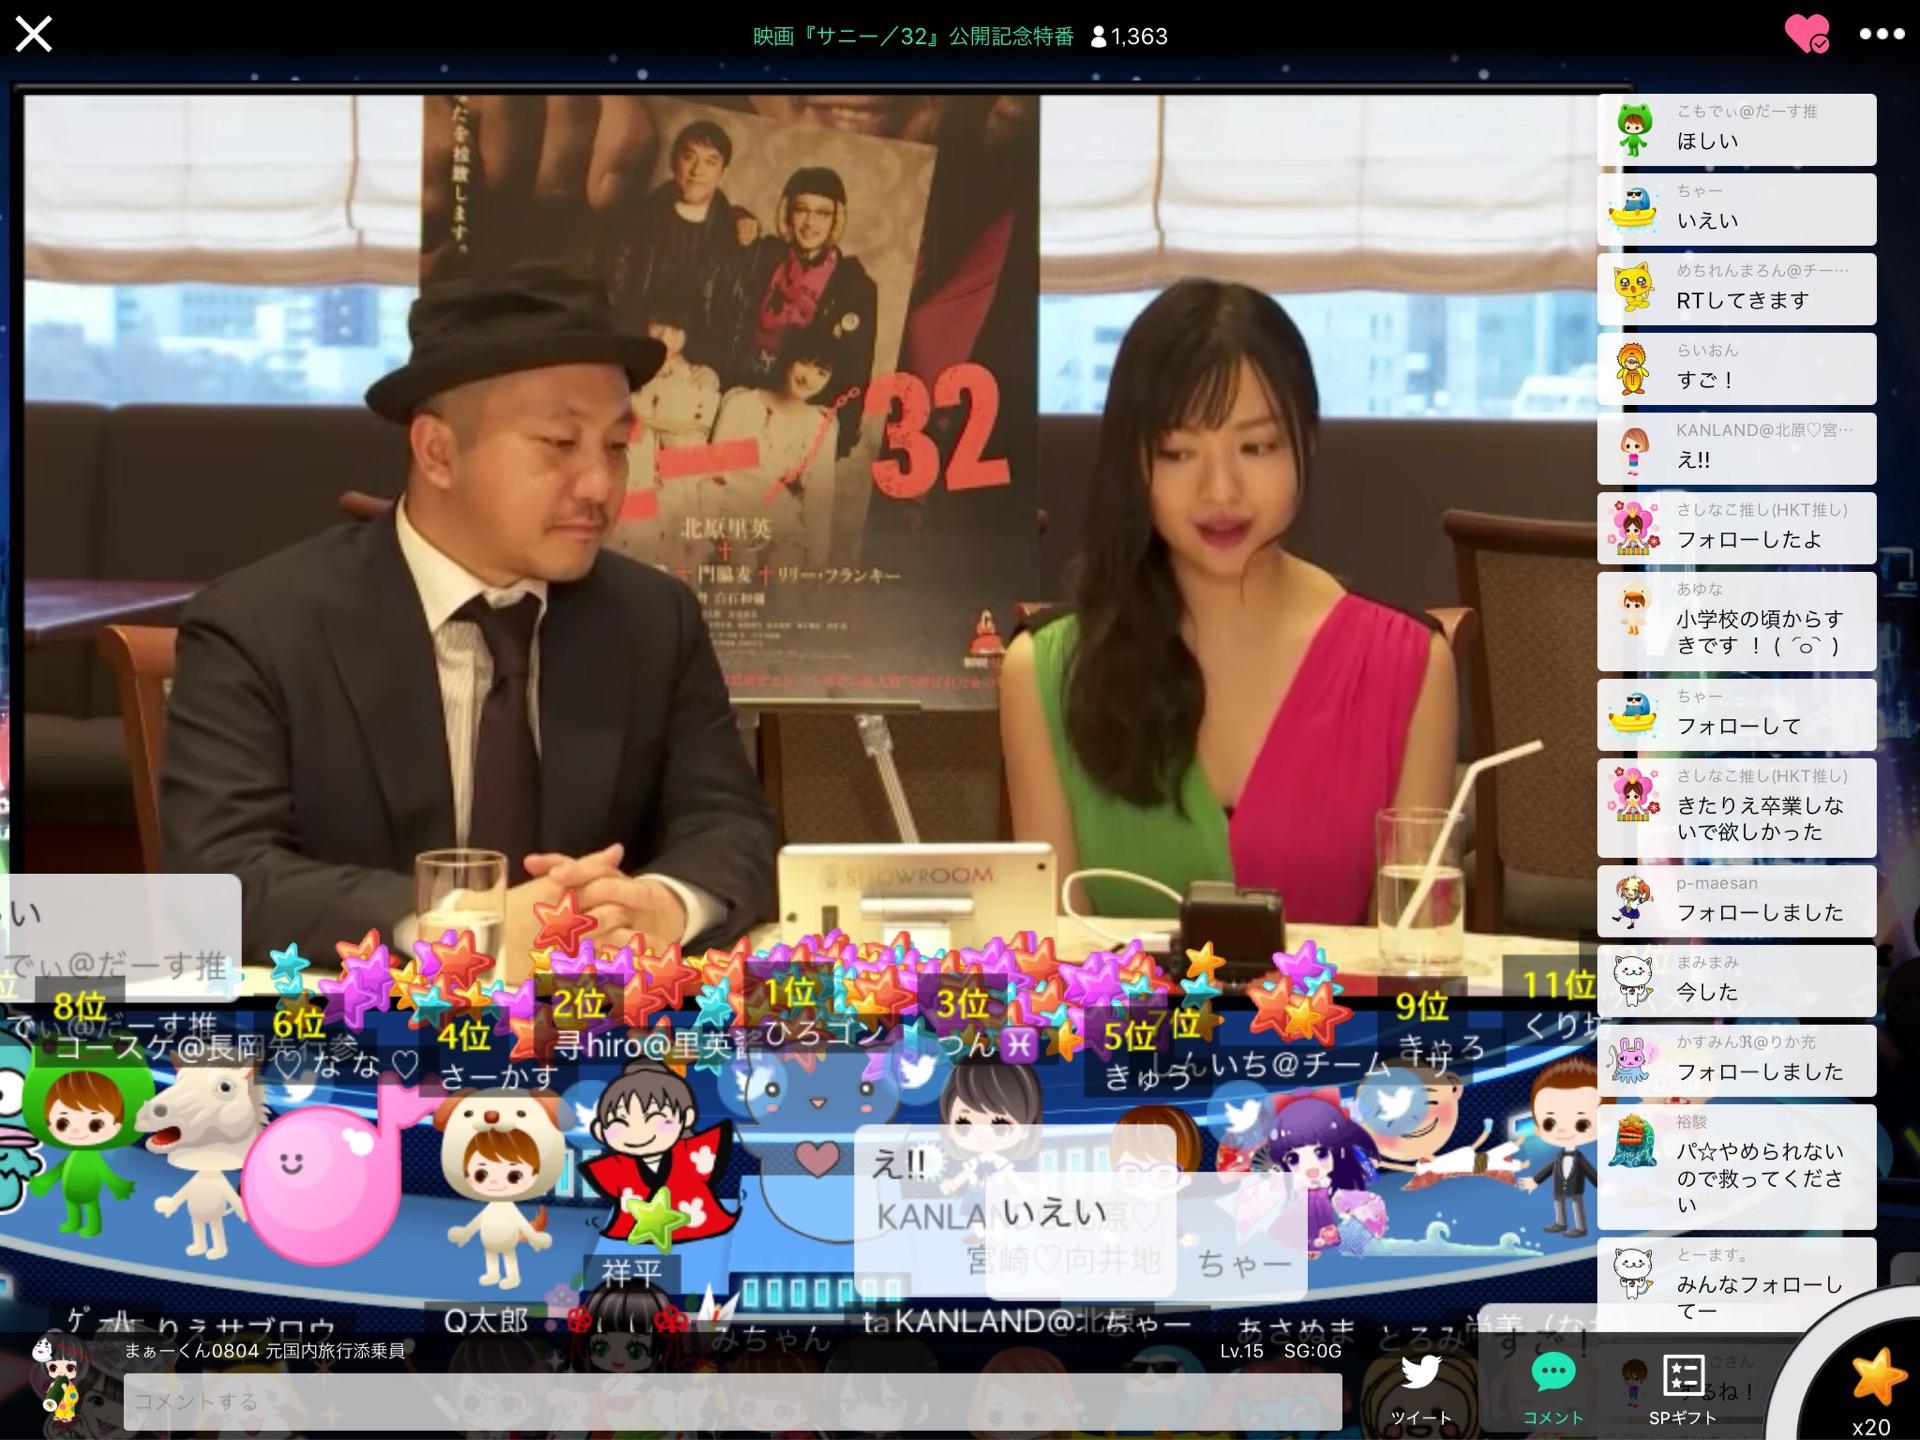The image size is (1920, 1440).
Task: Select the 6位 white horse audience avatar
Action: coord(204,1158)
